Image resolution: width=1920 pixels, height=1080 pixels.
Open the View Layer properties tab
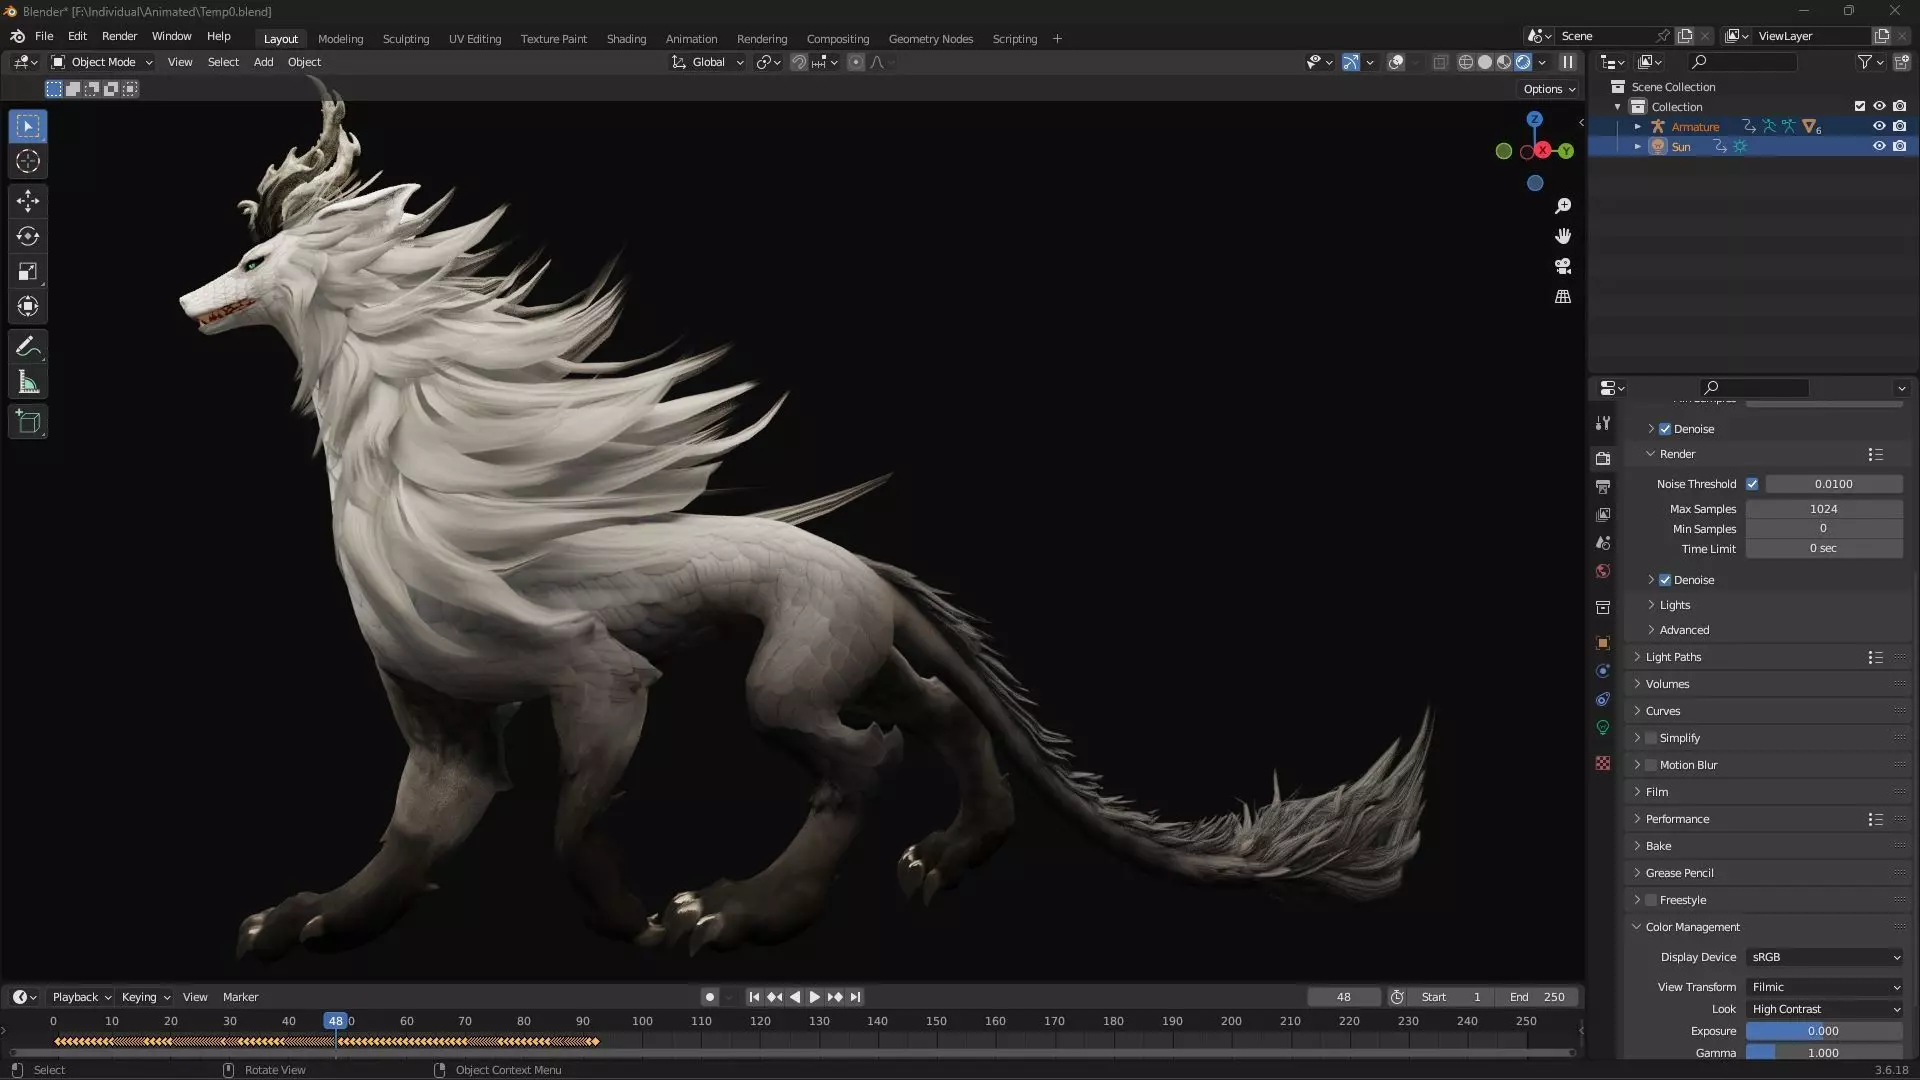pyautogui.click(x=1603, y=514)
